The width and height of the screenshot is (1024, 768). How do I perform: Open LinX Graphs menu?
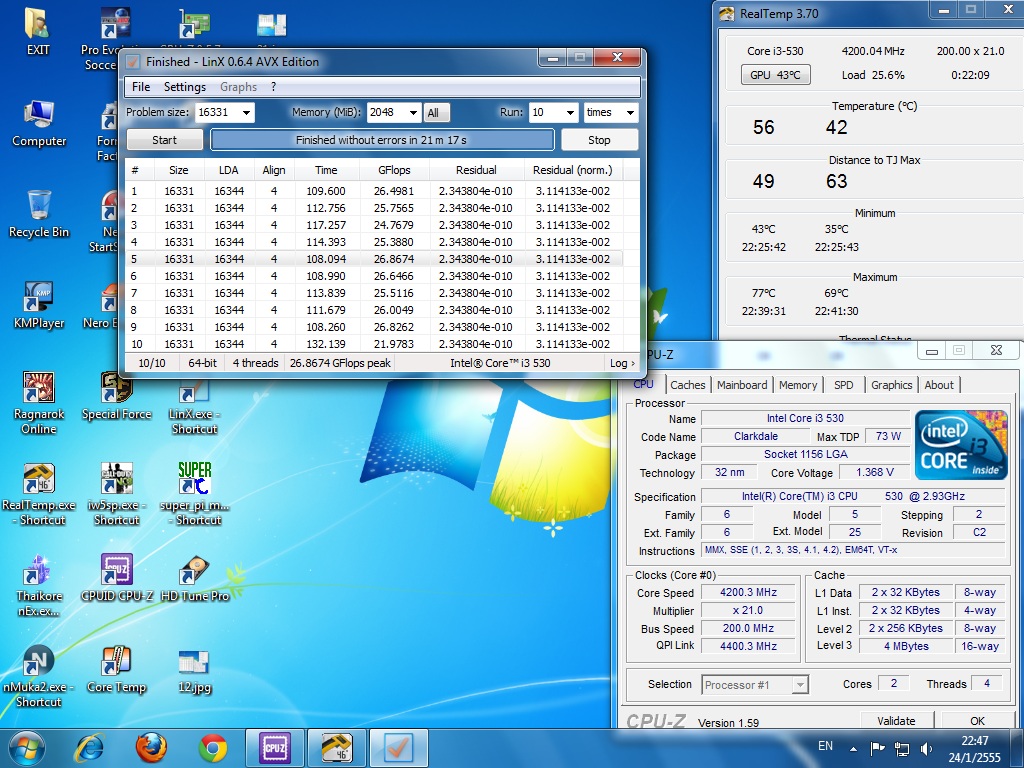(x=238, y=87)
